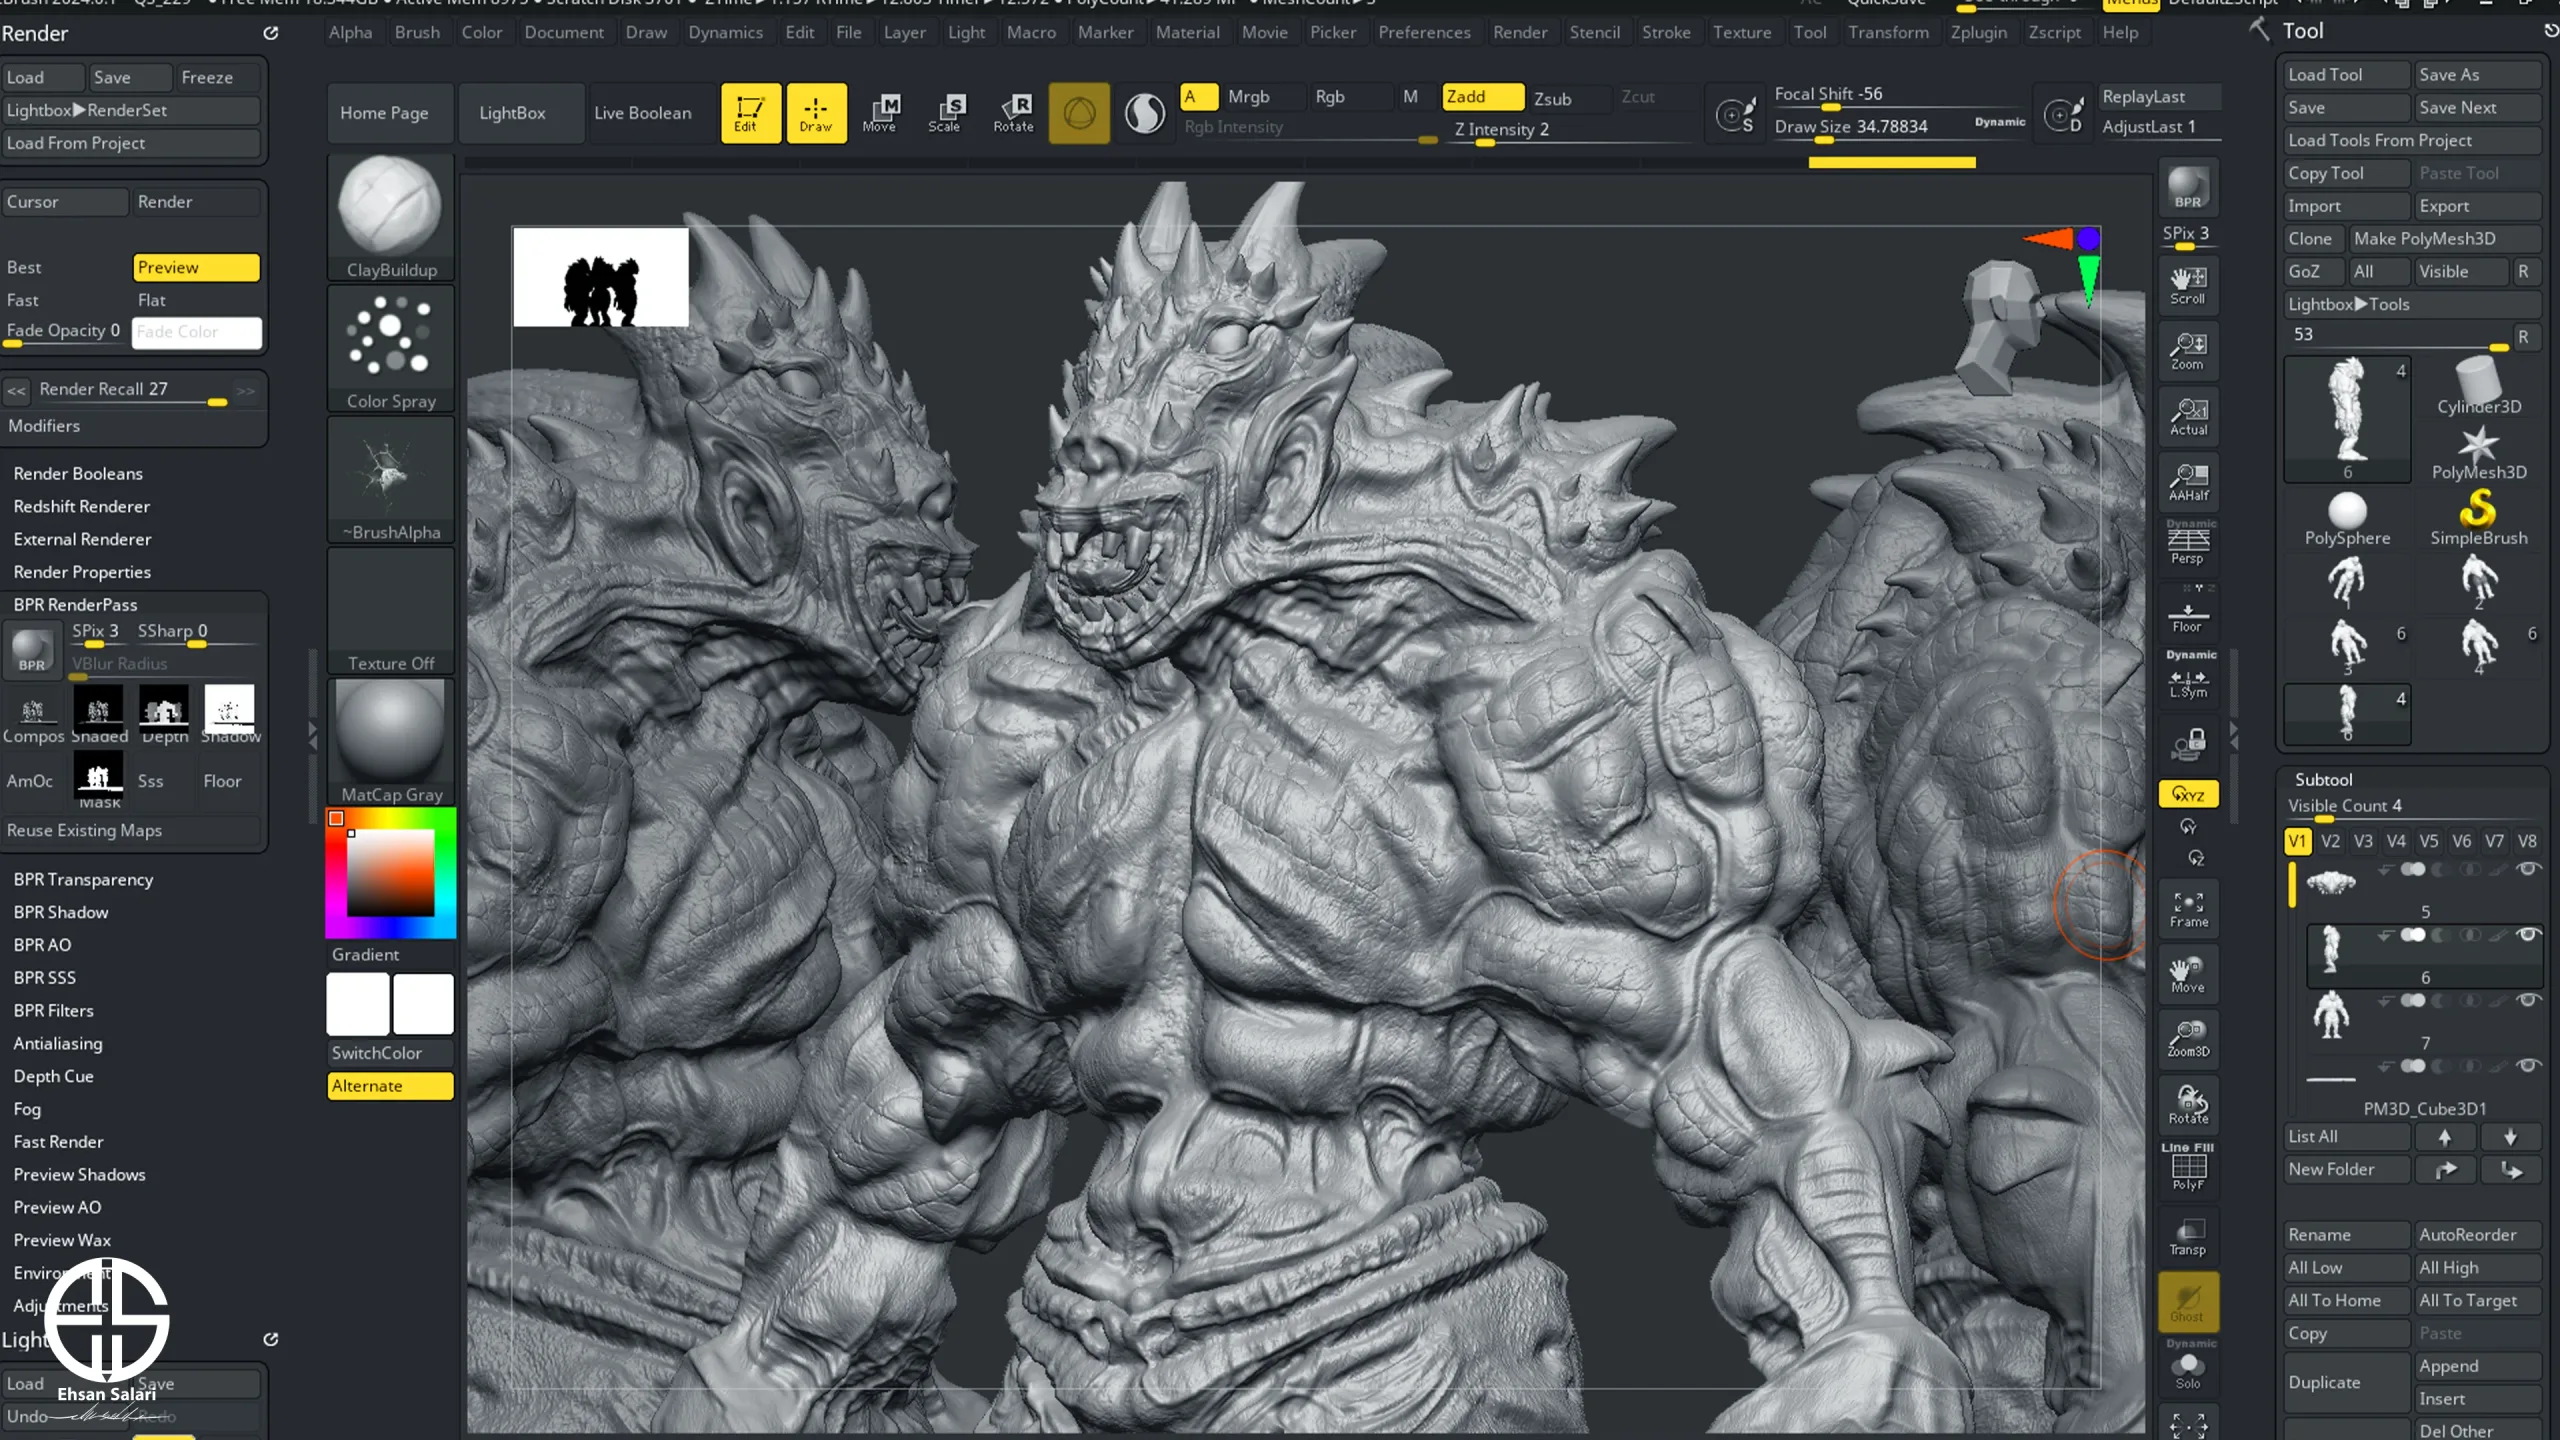The image size is (2560, 1440).
Task: Select the Scale transform tool
Action: [x=945, y=113]
